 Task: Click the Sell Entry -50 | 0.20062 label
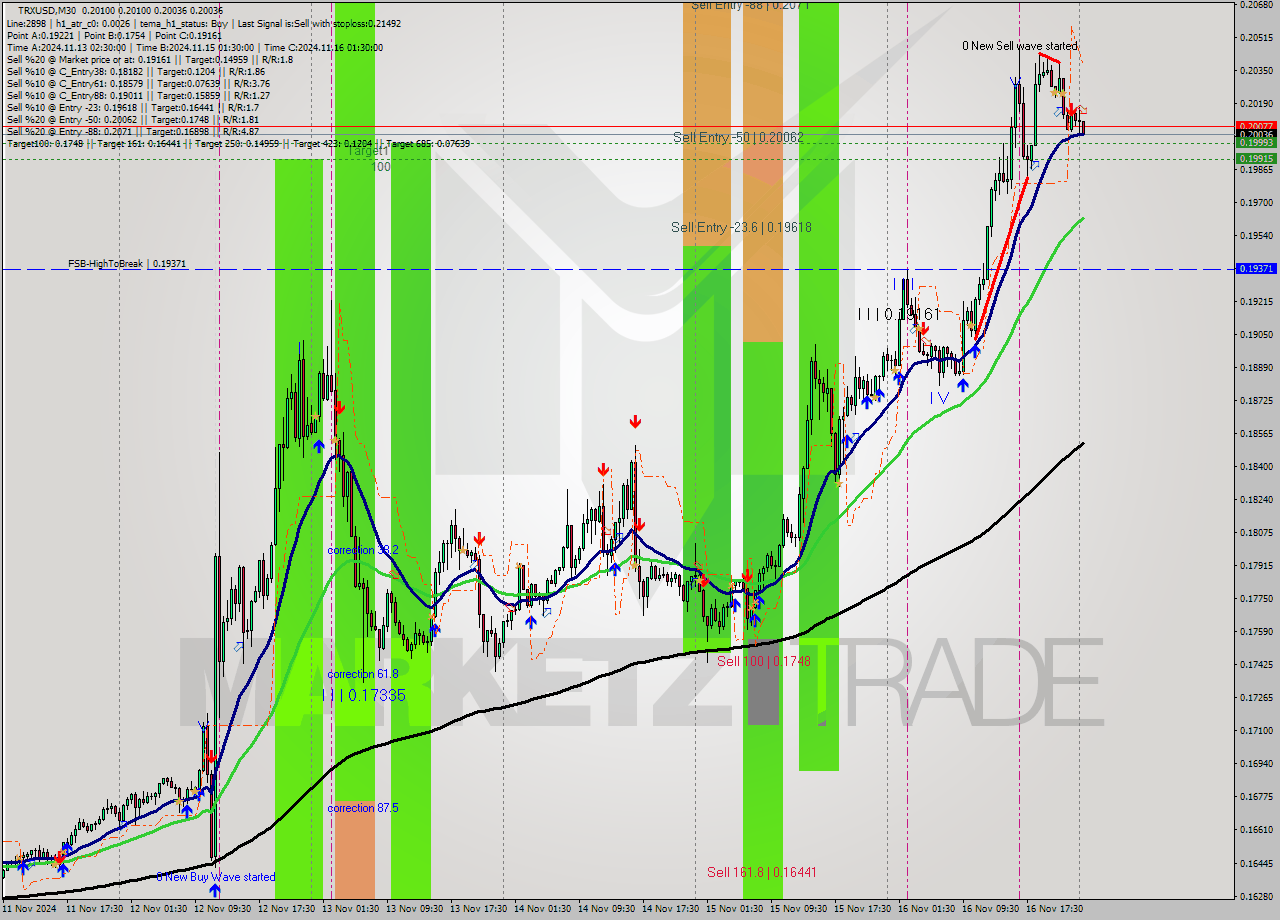pyautogui.click(x=738, y=137)
